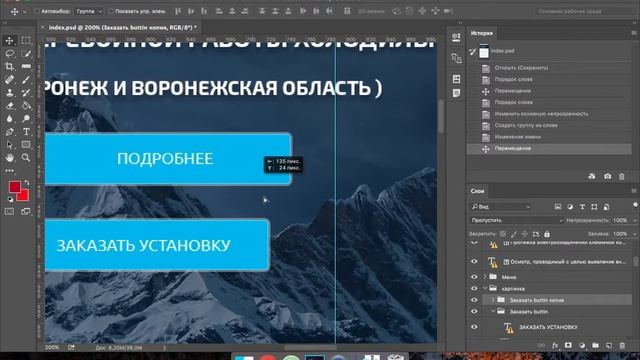Select the Path Selection tool
The height and width of the screenshot is (360, 640).
coord(9,145)
